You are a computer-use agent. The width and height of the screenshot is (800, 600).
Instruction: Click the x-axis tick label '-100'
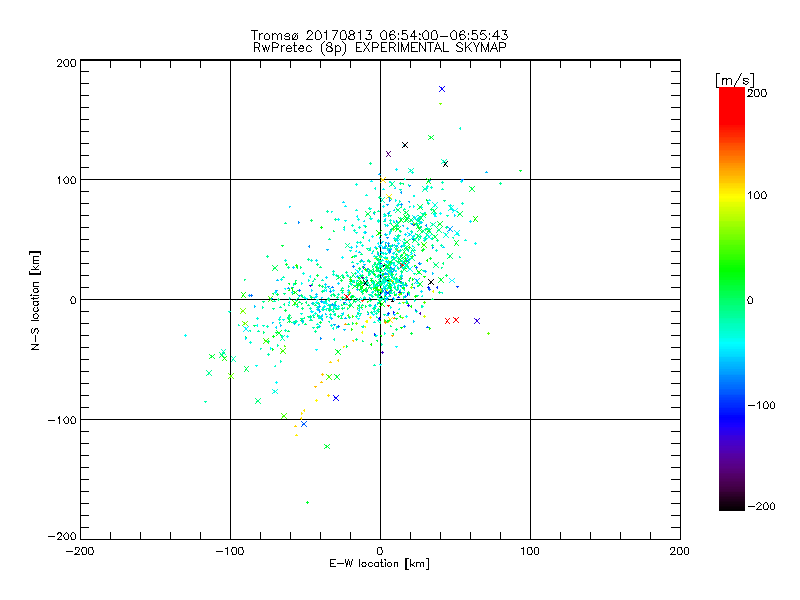[x=230, y=551]
